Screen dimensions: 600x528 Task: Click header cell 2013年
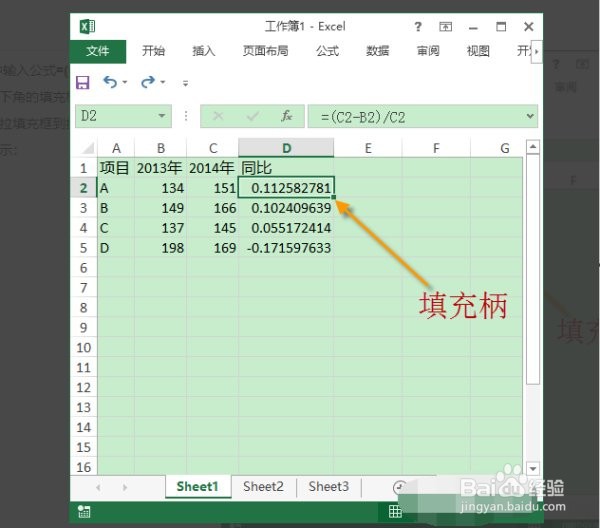click(x=161, y=168)
